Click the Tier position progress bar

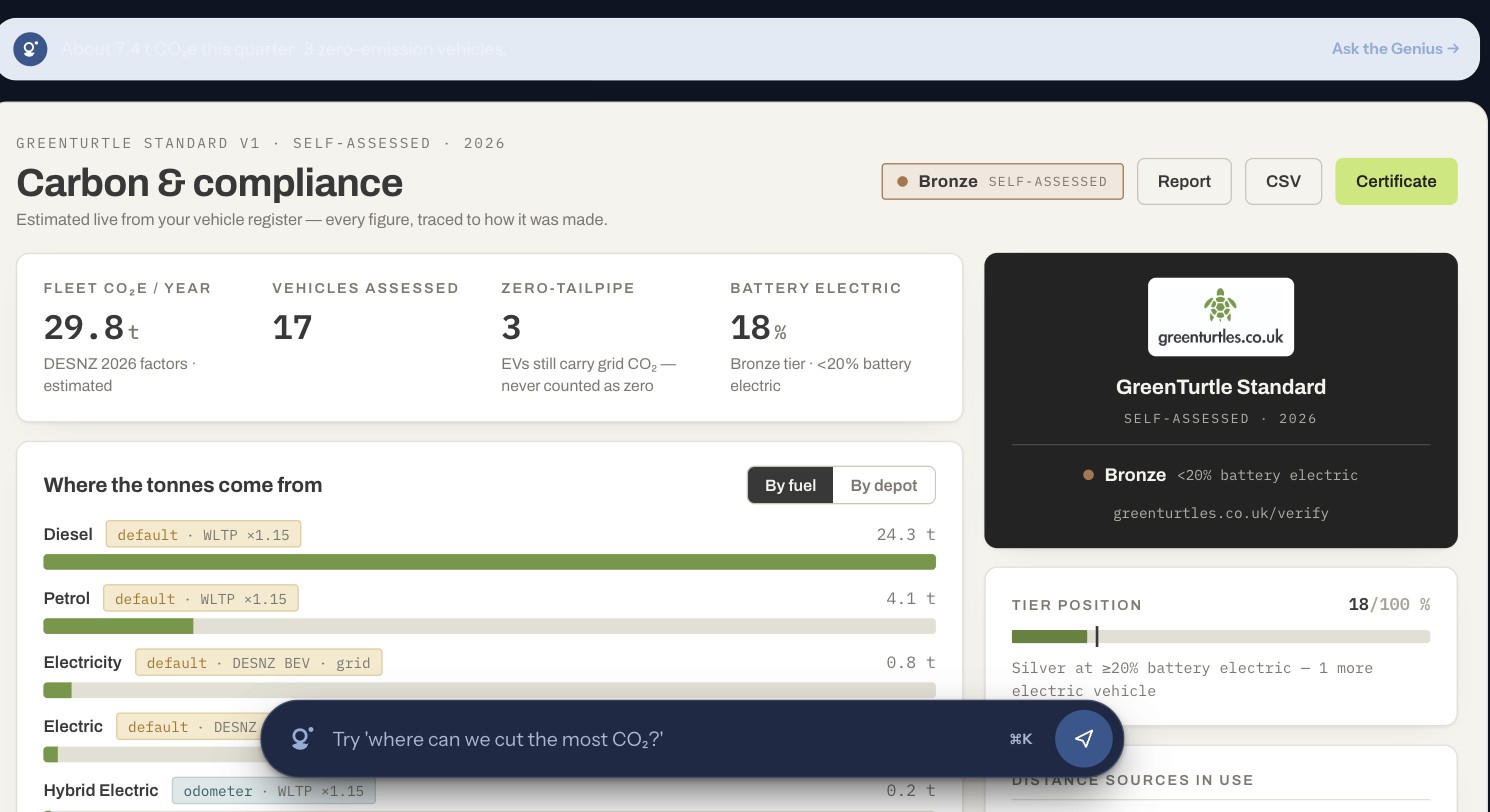(x=1220, y=636)
